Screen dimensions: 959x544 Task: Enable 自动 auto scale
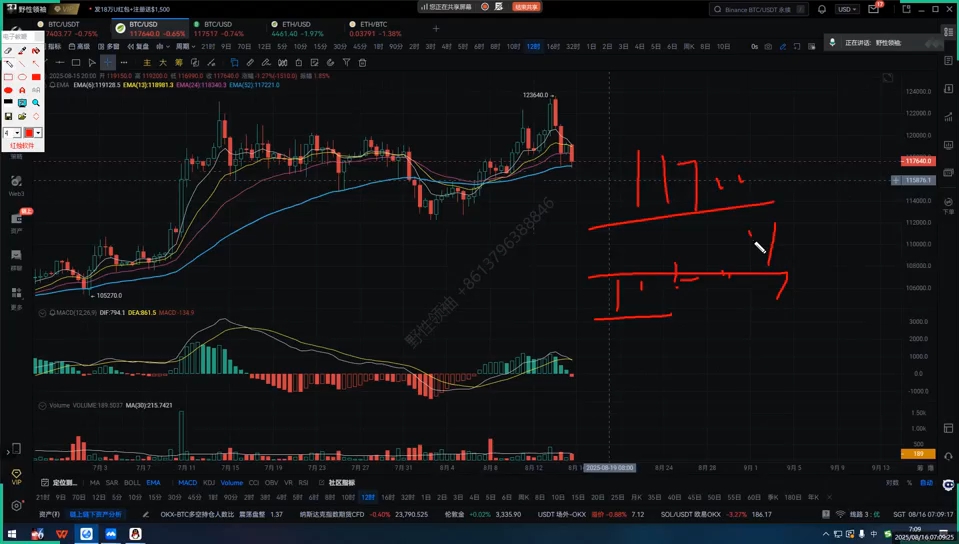coord(927,483)
